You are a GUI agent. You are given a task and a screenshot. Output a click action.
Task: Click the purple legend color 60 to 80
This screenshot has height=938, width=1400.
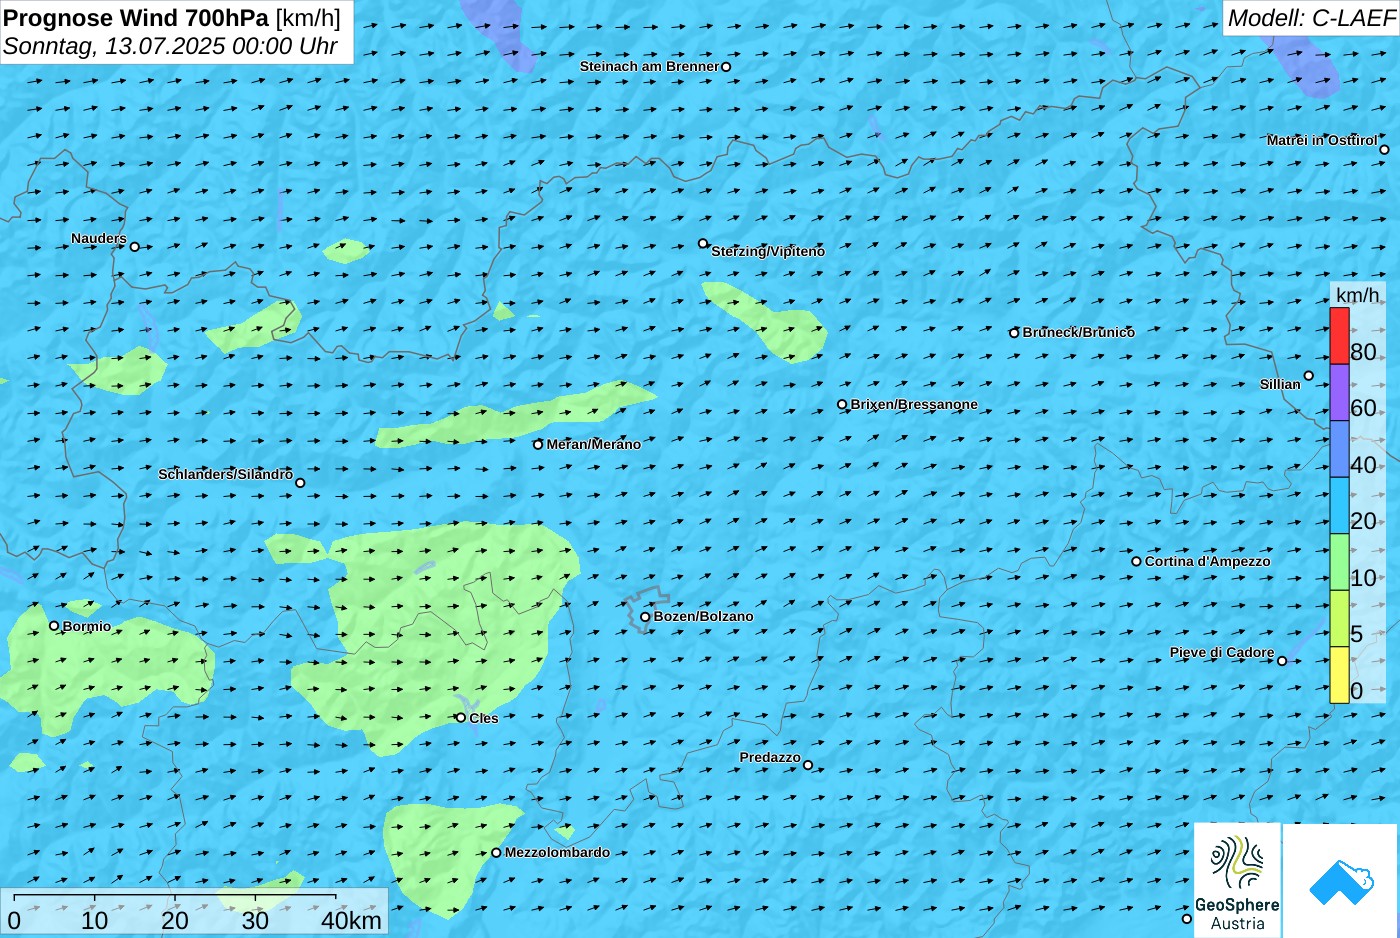click(1339, 392)
